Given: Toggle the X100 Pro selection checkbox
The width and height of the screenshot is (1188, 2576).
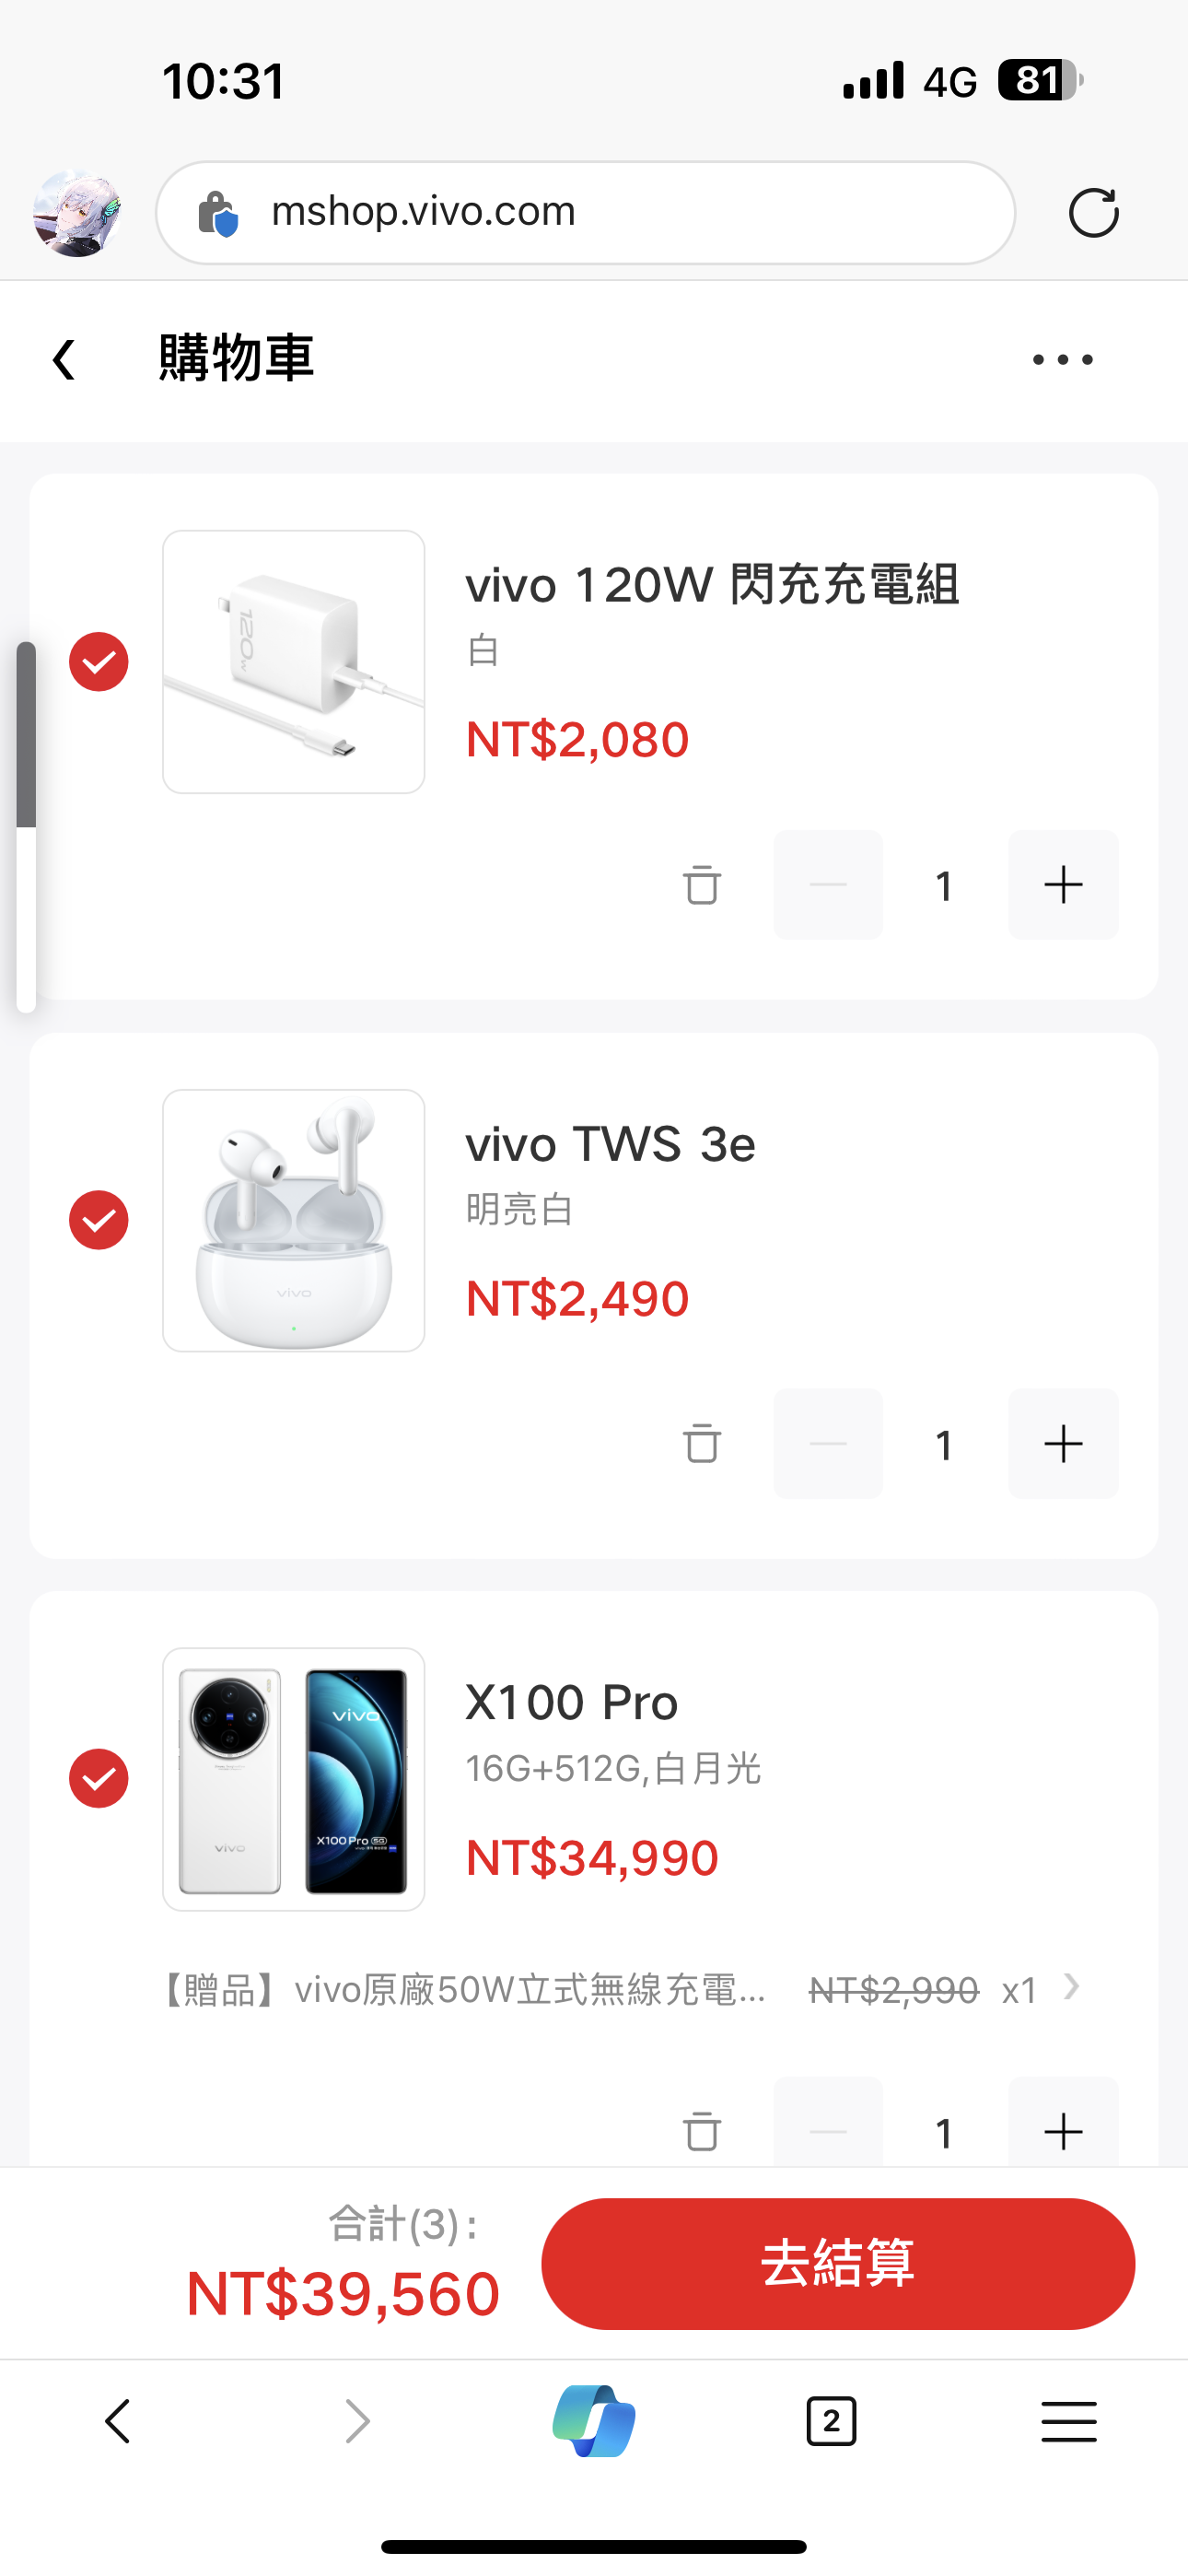Looking at the screenshot, I should (x=99, y=1778).
